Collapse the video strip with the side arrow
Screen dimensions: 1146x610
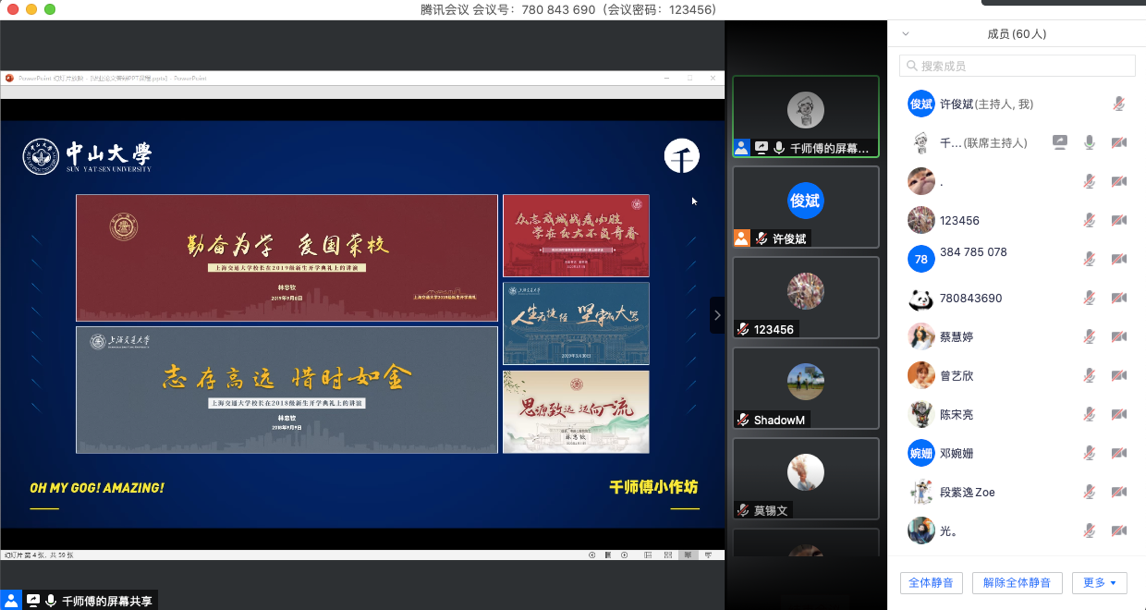pos(717,315)
